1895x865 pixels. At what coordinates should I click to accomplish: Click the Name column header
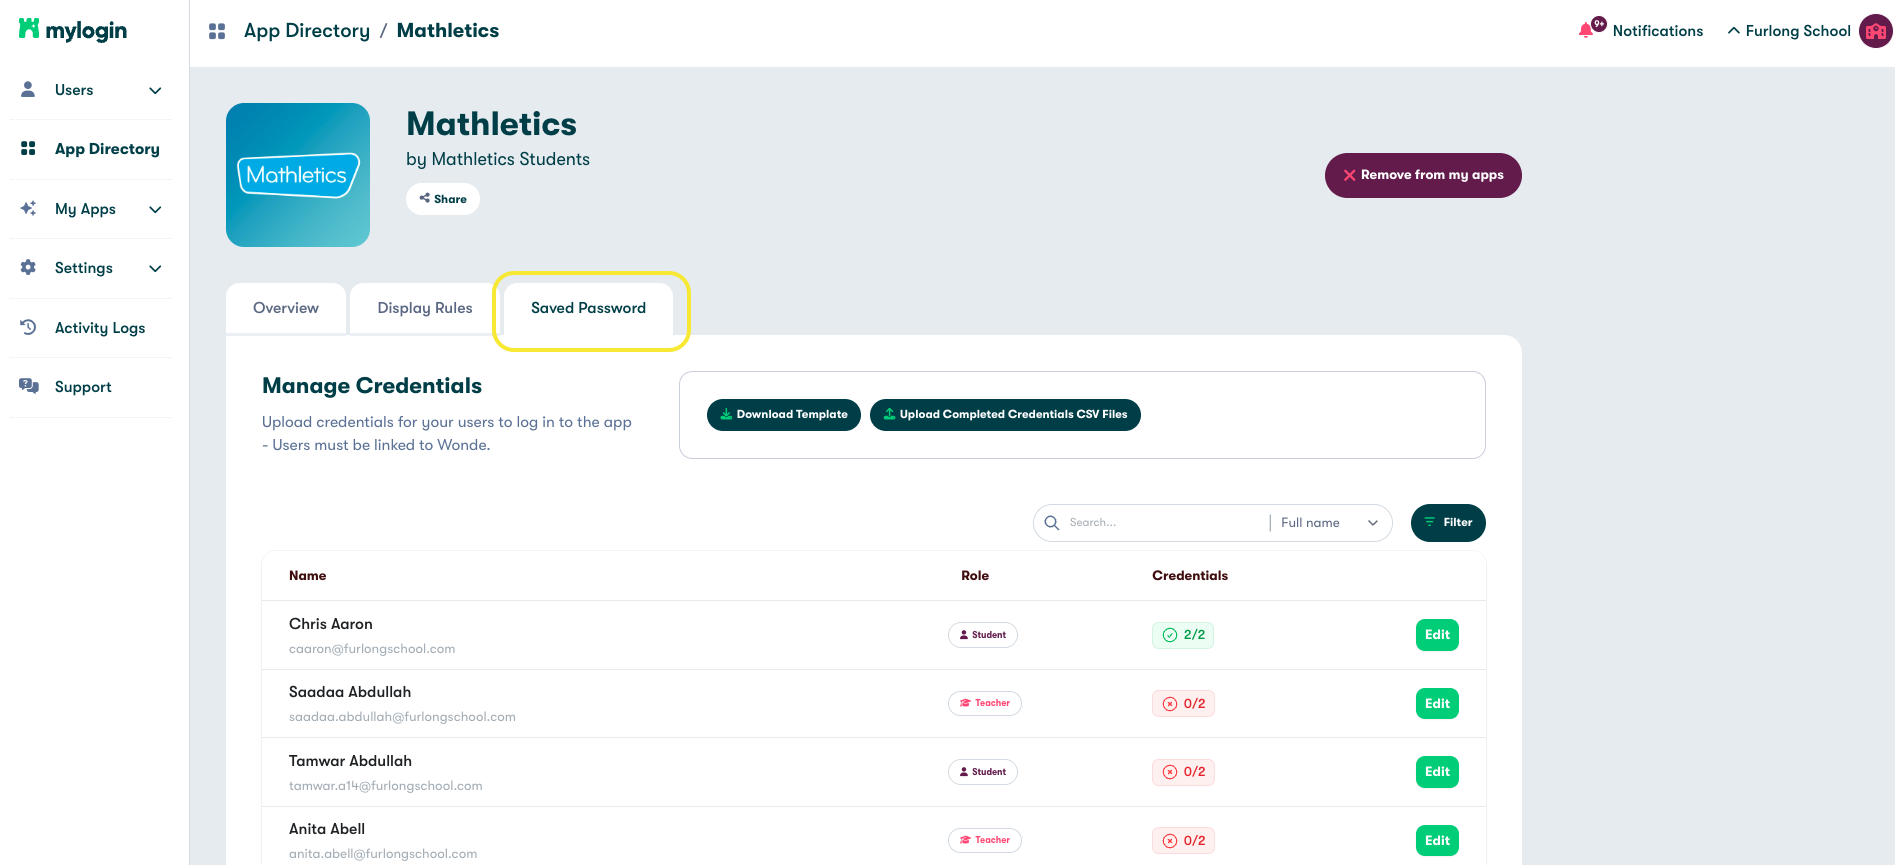[x=307, y=576]
